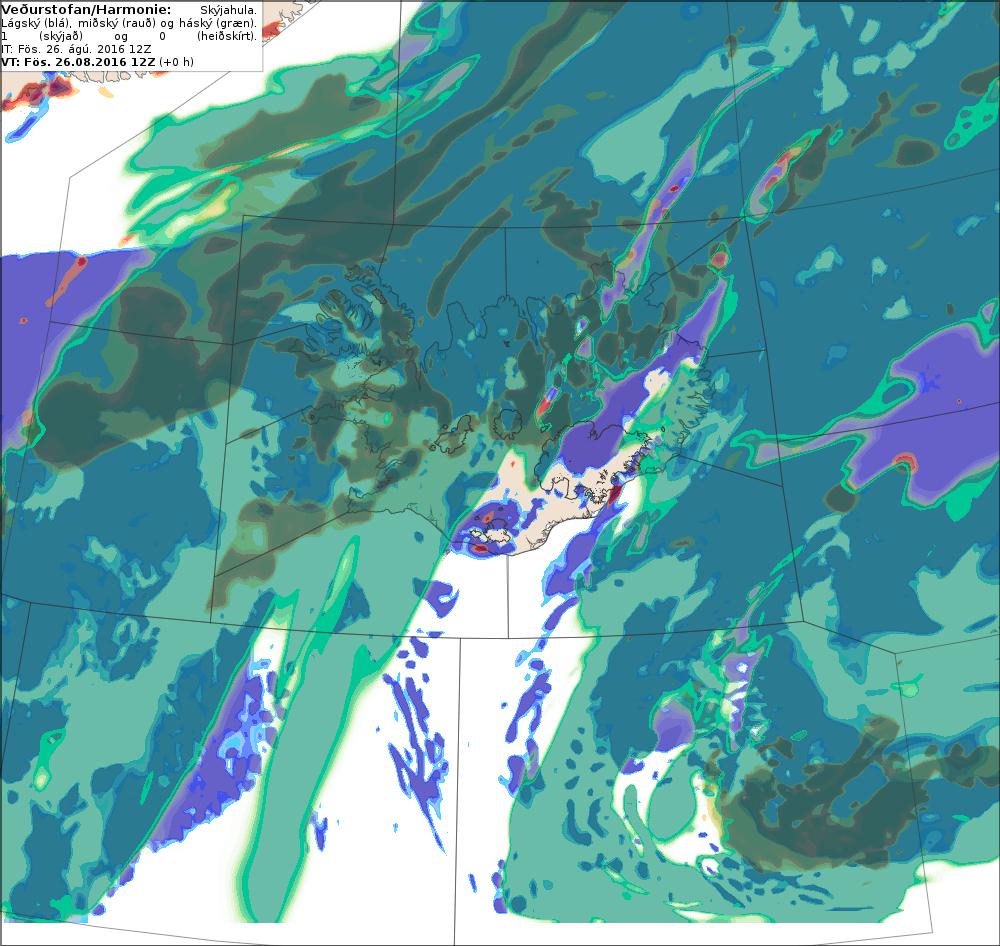Click the 'VT: Fös. 26.08.2016 12Z (+0 h)' text

[97, 62]
